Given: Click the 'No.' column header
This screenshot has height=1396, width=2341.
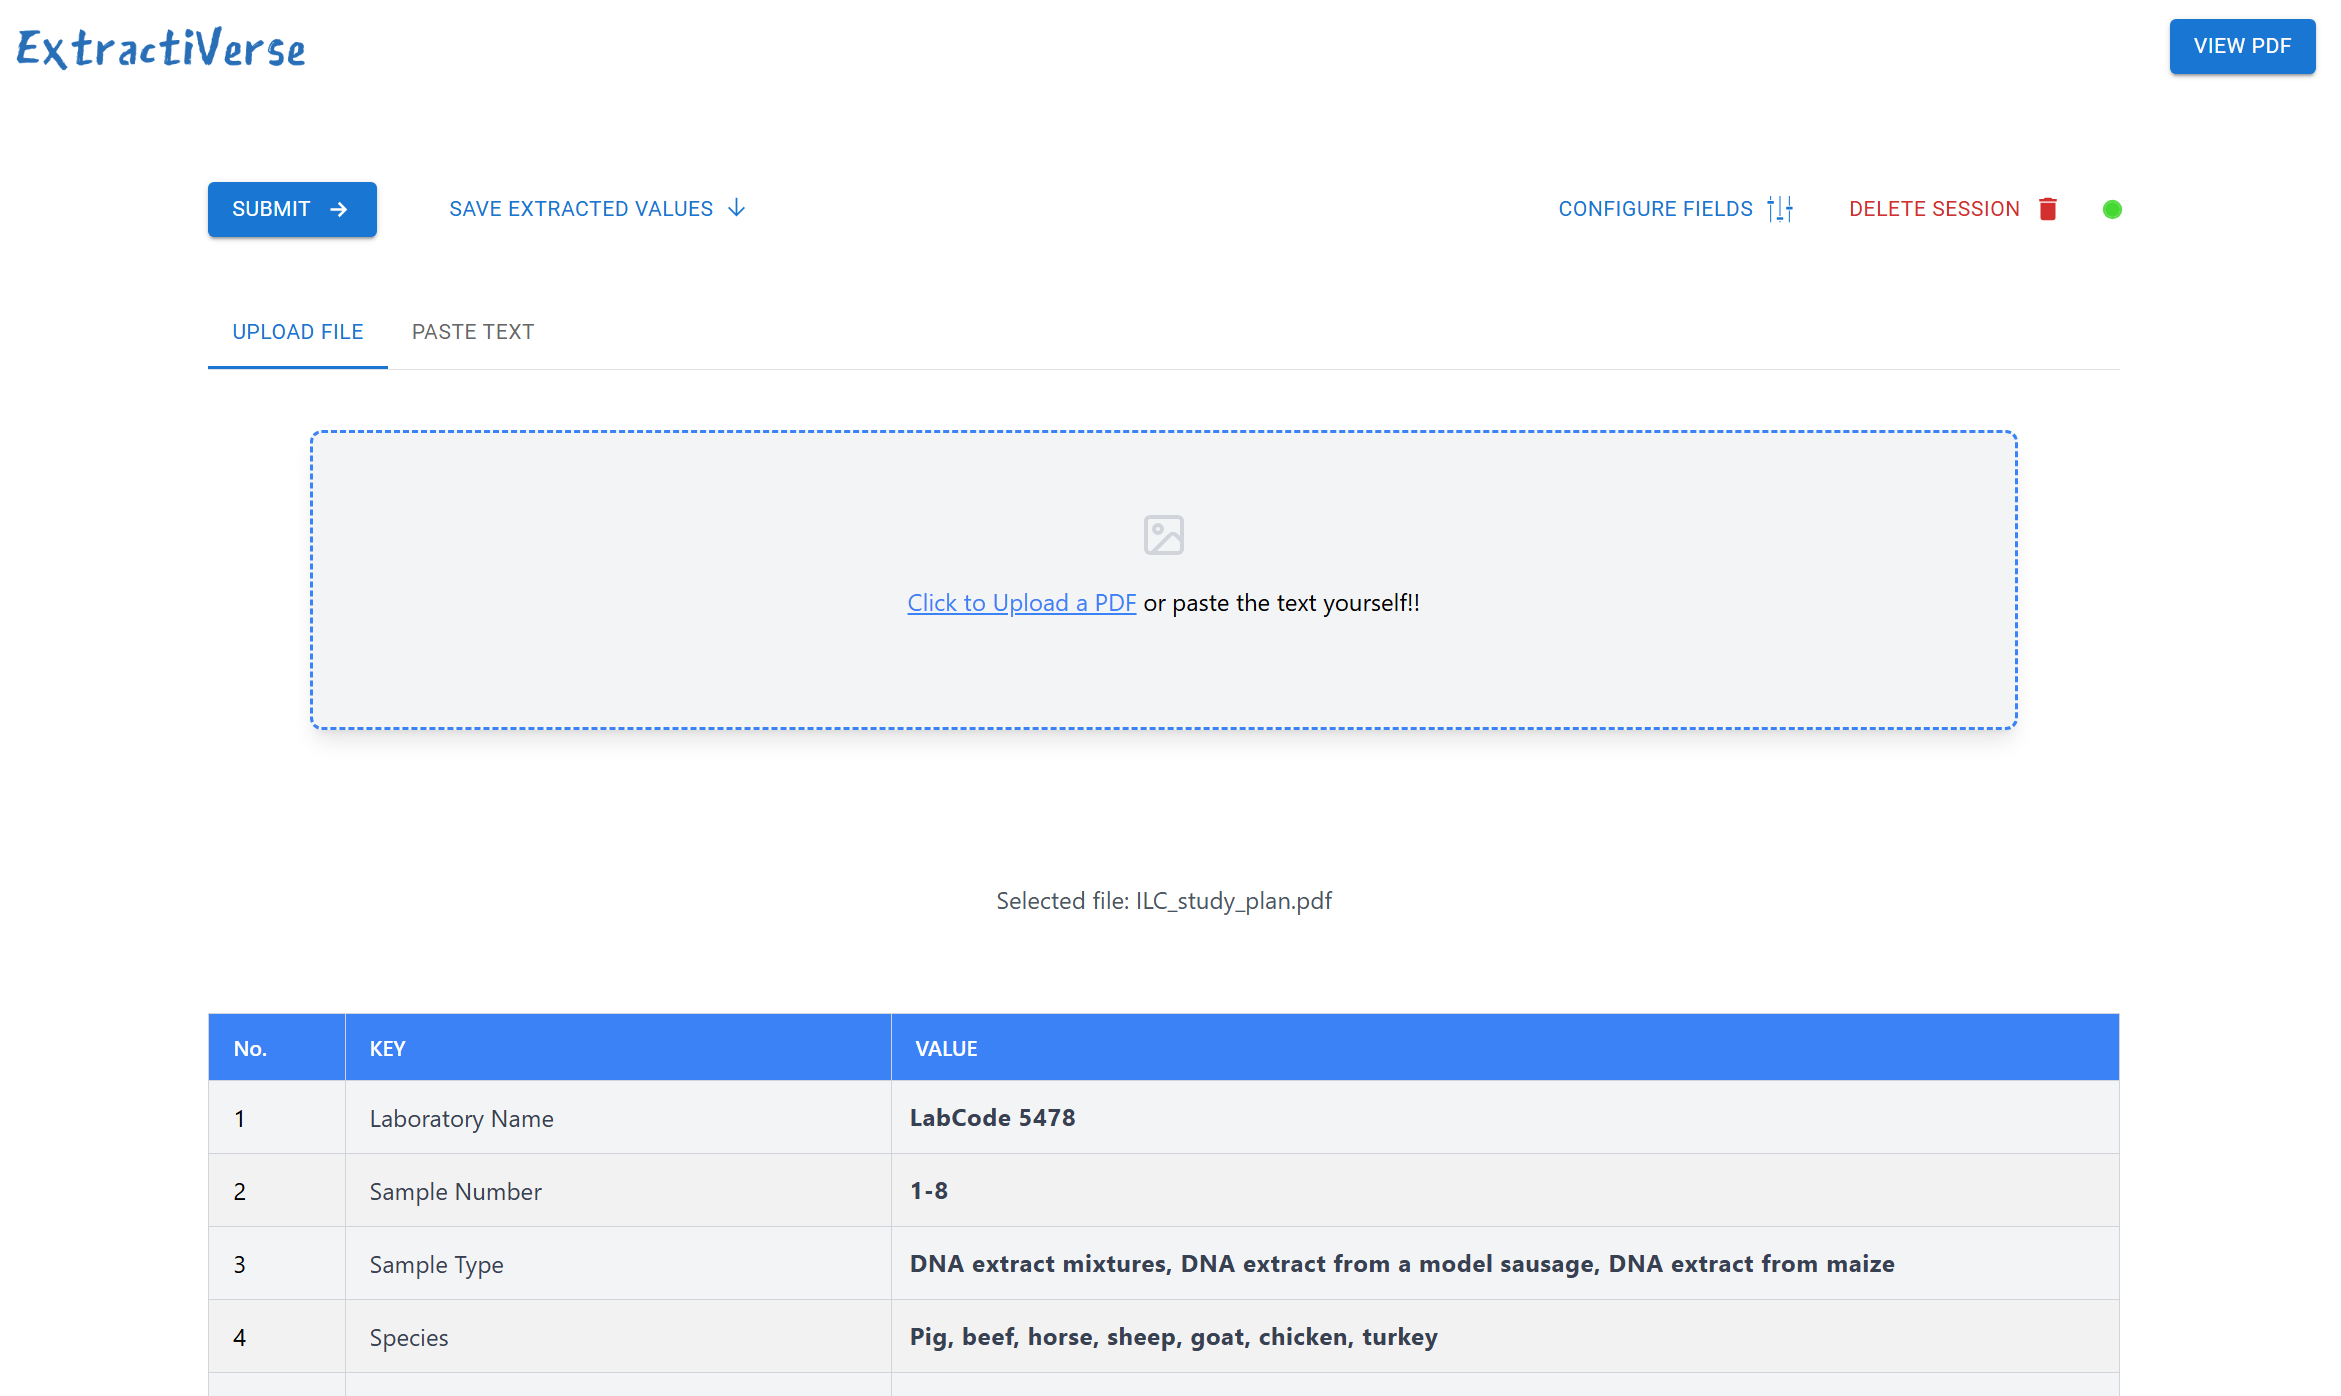Looking at the screenshot, I should tap(277, 1048).
